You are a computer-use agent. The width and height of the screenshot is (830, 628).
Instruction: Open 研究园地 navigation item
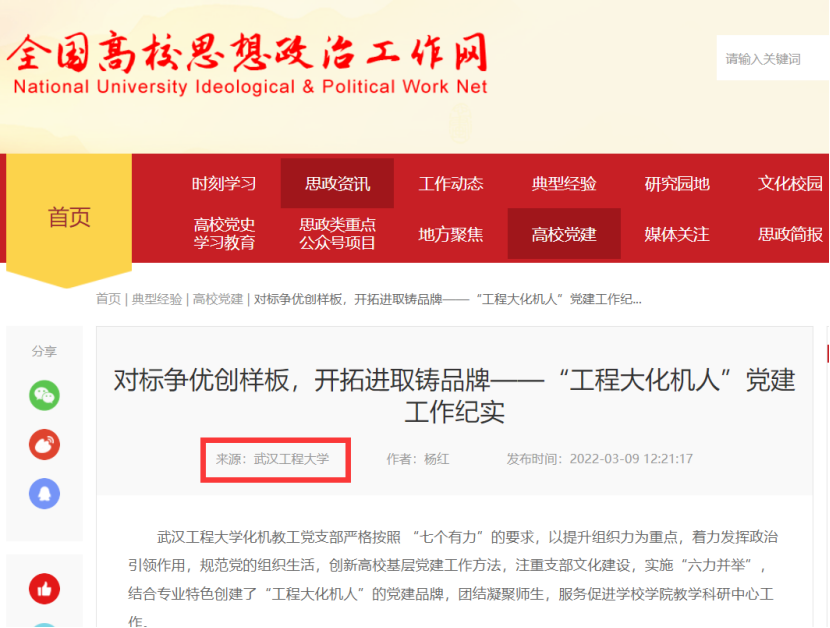(x=677, y=184)
